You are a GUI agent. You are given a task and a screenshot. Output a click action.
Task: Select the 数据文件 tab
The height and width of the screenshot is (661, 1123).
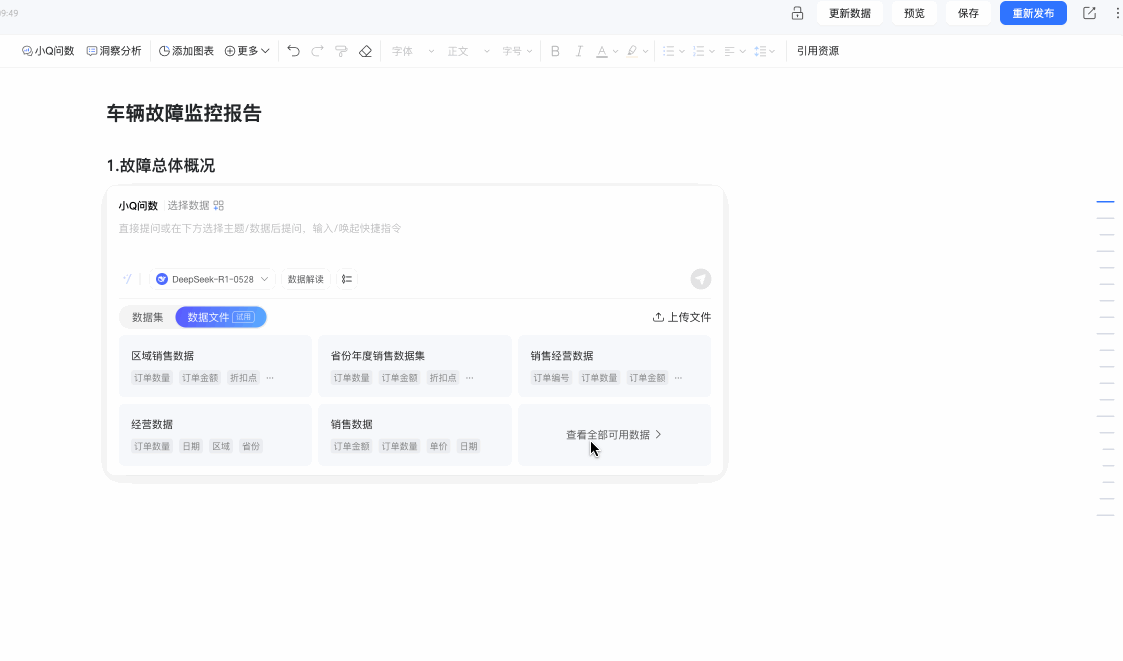pyautogui.click(x=221, y=317)
